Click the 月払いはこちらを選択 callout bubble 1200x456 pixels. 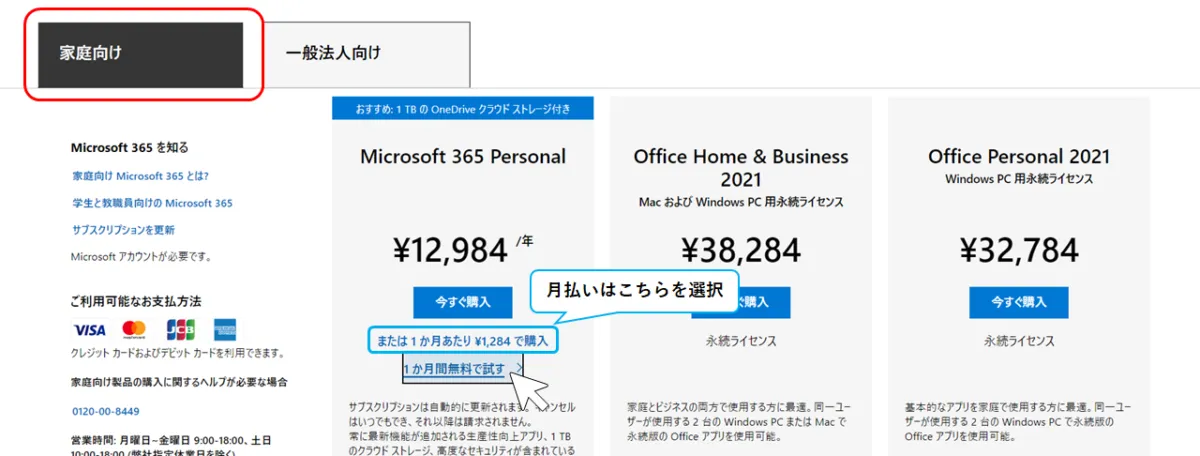point(634,290)
